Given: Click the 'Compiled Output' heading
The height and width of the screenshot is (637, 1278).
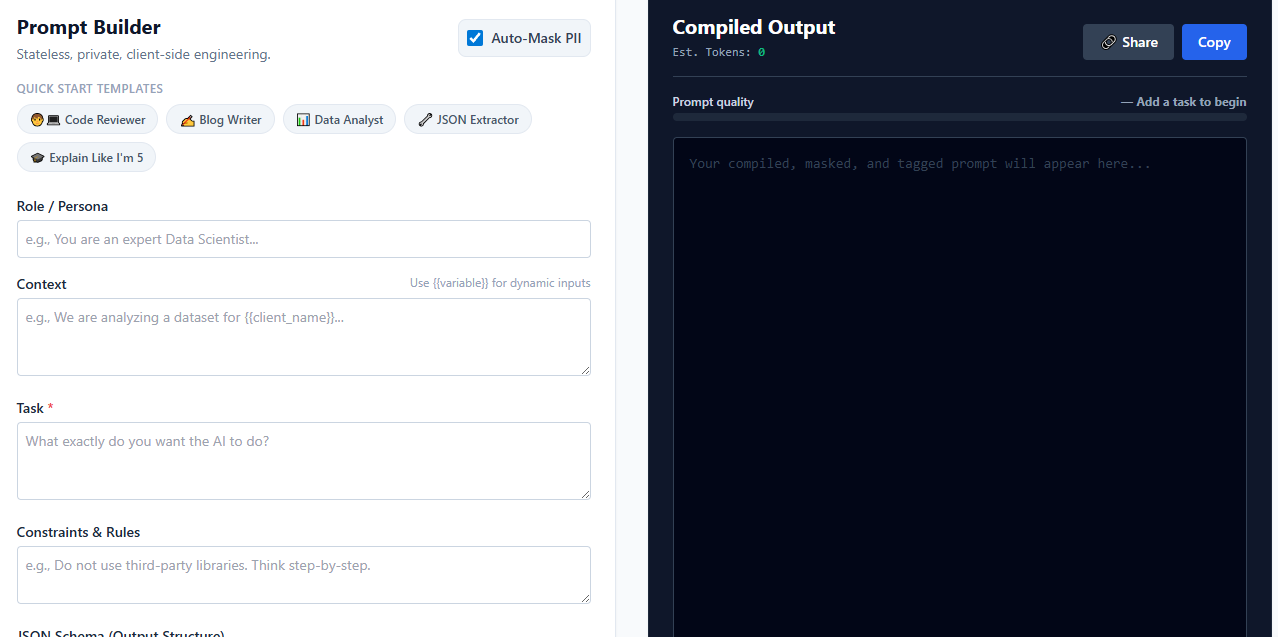Looking at the screenshot, I should (754, 28).
